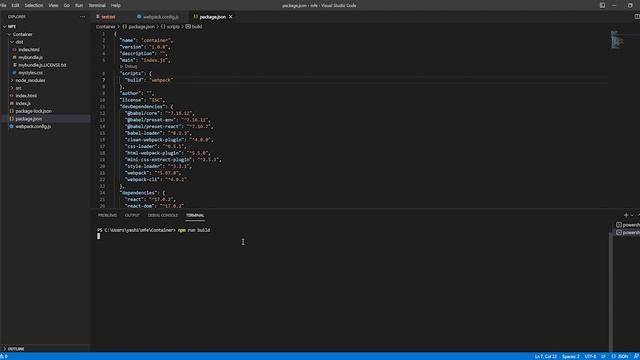Switch to the OUTPUT panel tab
Viewport: 640px width, 360px height.
tap(132, 216)
